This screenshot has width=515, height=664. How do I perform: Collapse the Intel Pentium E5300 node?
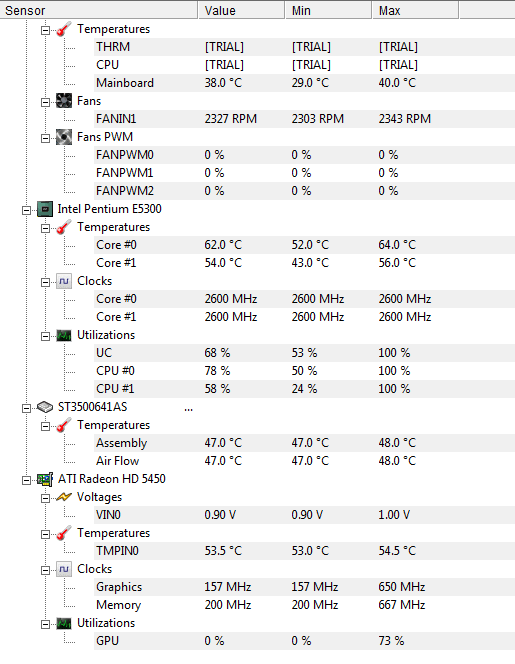point(26,210)
